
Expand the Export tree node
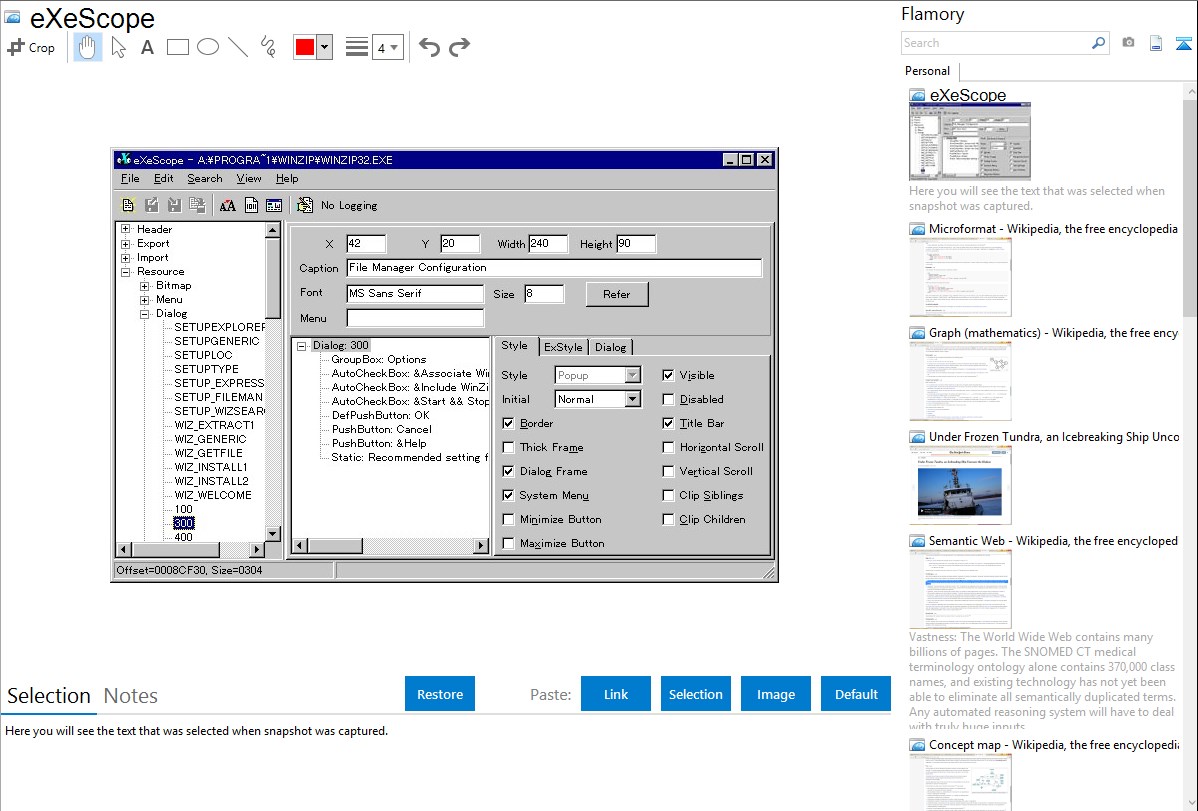(126, 244)
